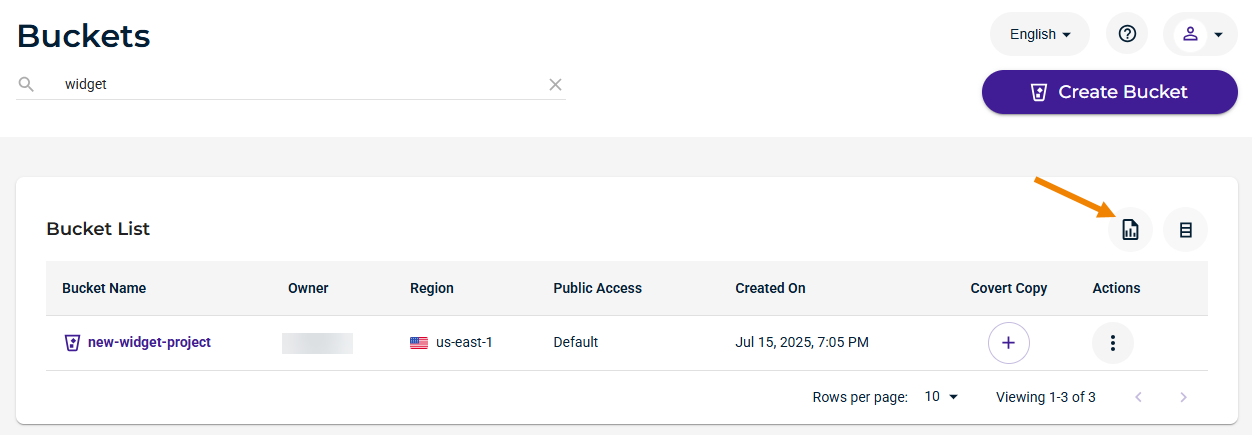Expand the English language dropdown

[x=1040, y=34]
